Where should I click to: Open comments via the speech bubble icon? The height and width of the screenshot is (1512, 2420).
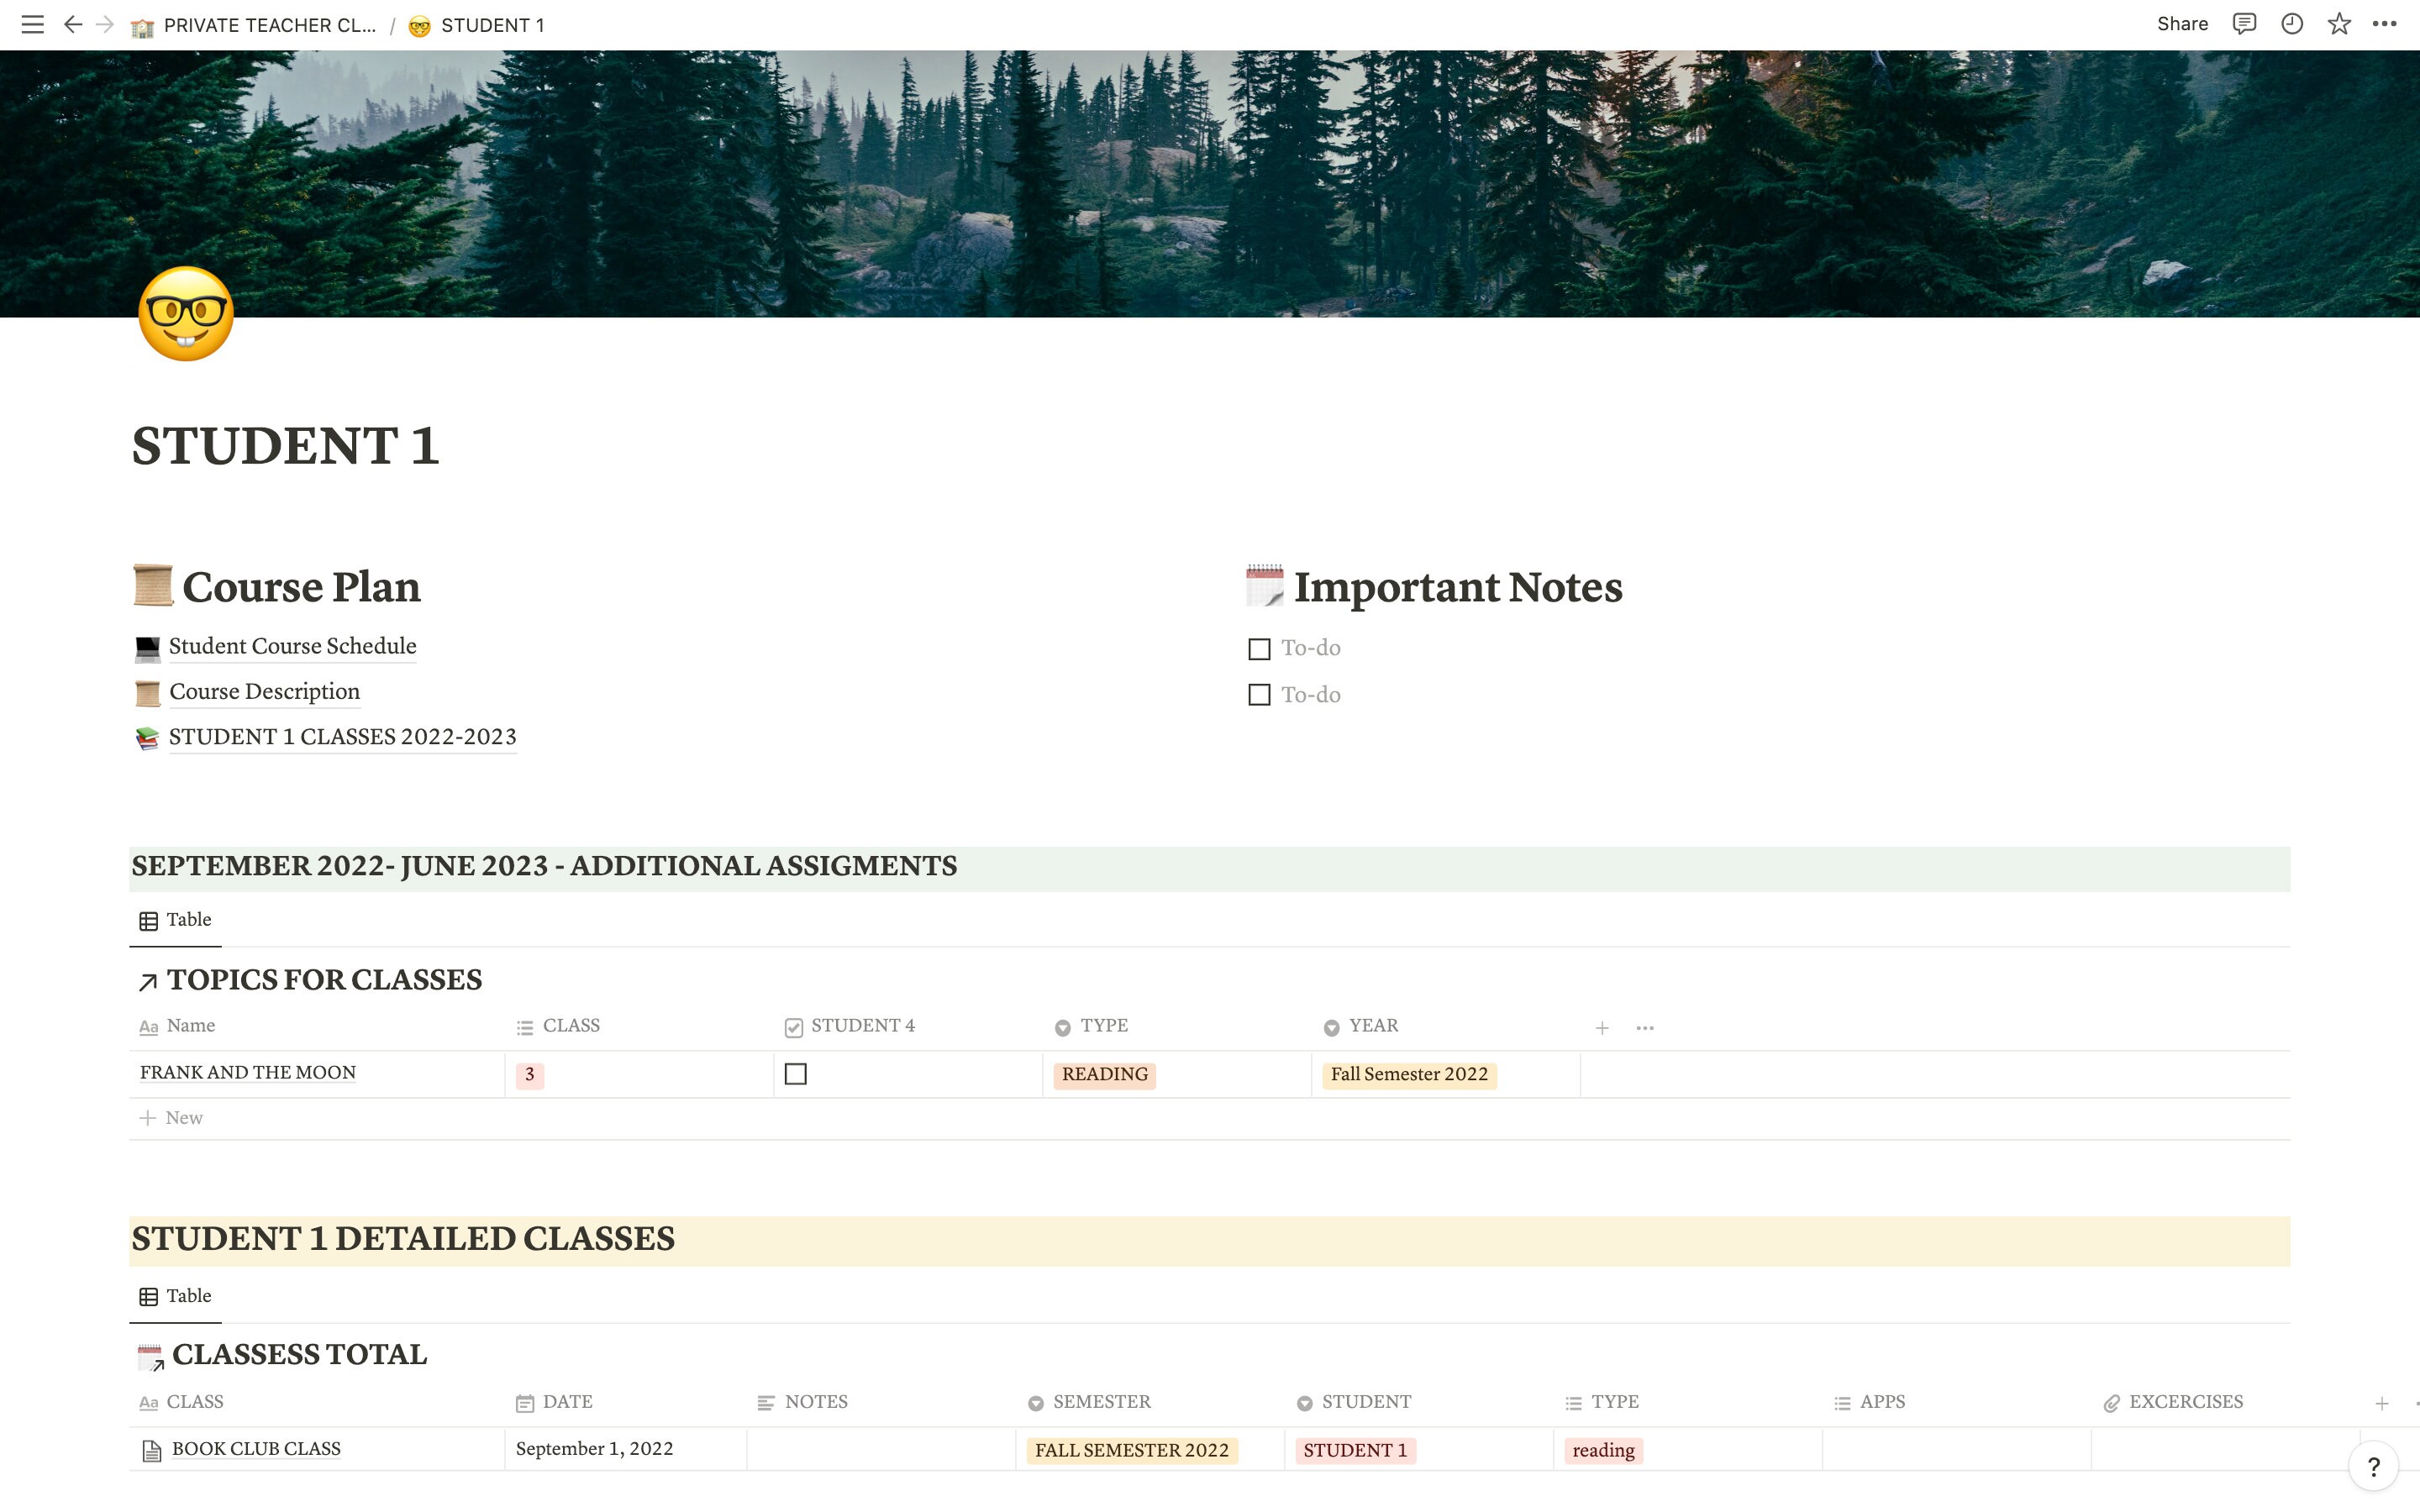(2244, 23)
